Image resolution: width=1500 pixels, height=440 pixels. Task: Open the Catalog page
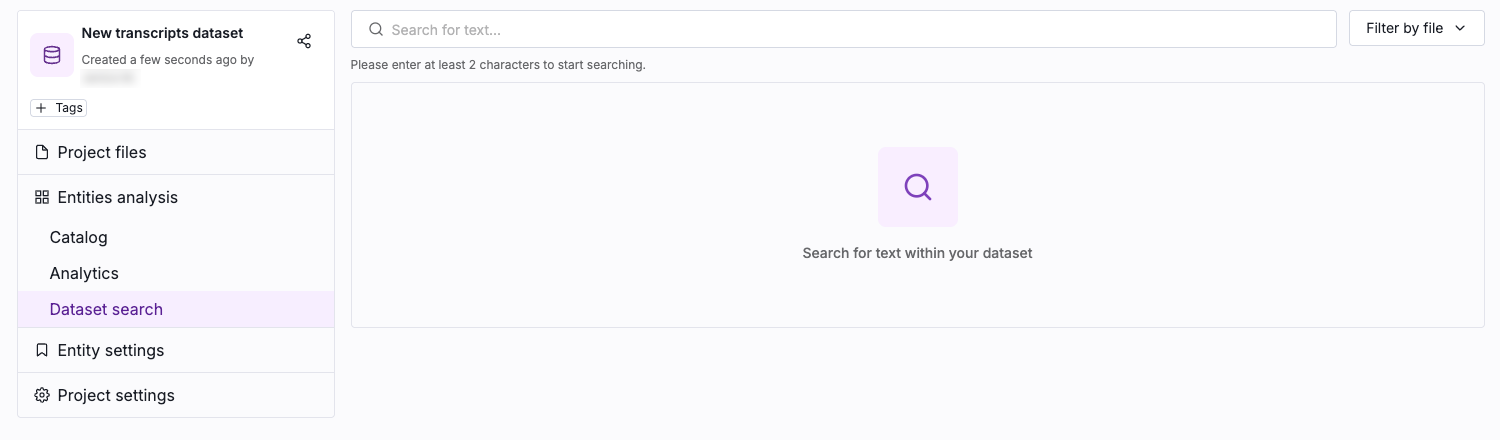click(x=78, y=237)
